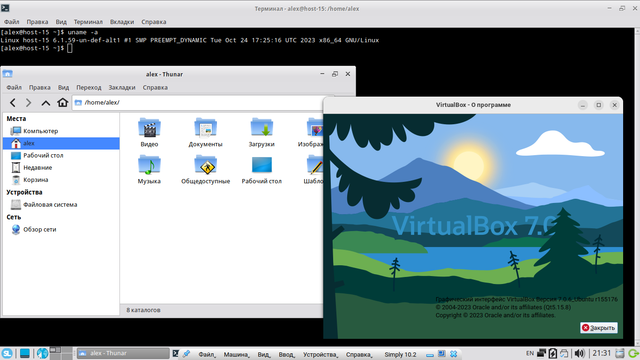
Task: Open Thunar Справка menu
Action: (x=155, y=87)
